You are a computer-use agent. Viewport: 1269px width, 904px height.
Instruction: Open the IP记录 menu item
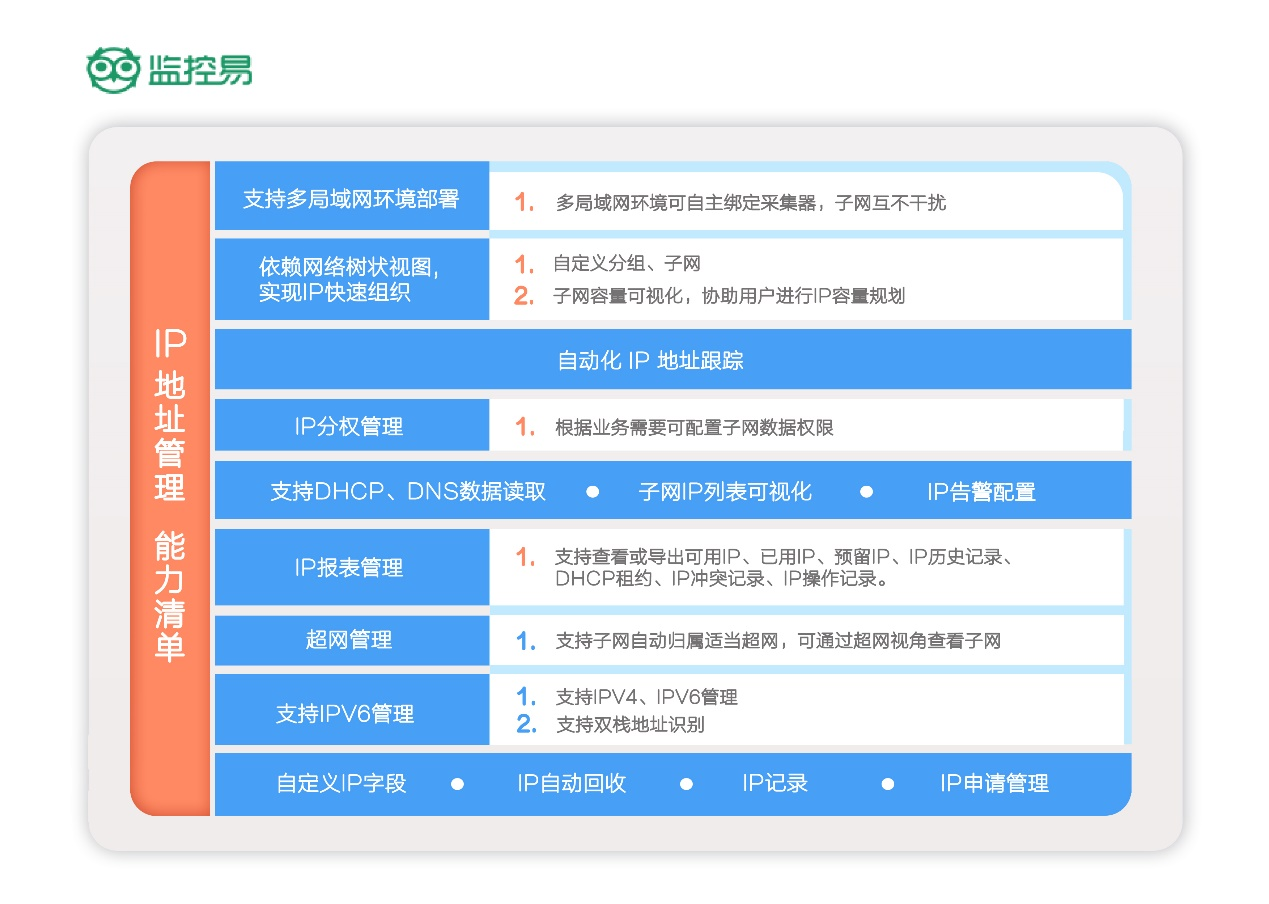coord(774,784)
